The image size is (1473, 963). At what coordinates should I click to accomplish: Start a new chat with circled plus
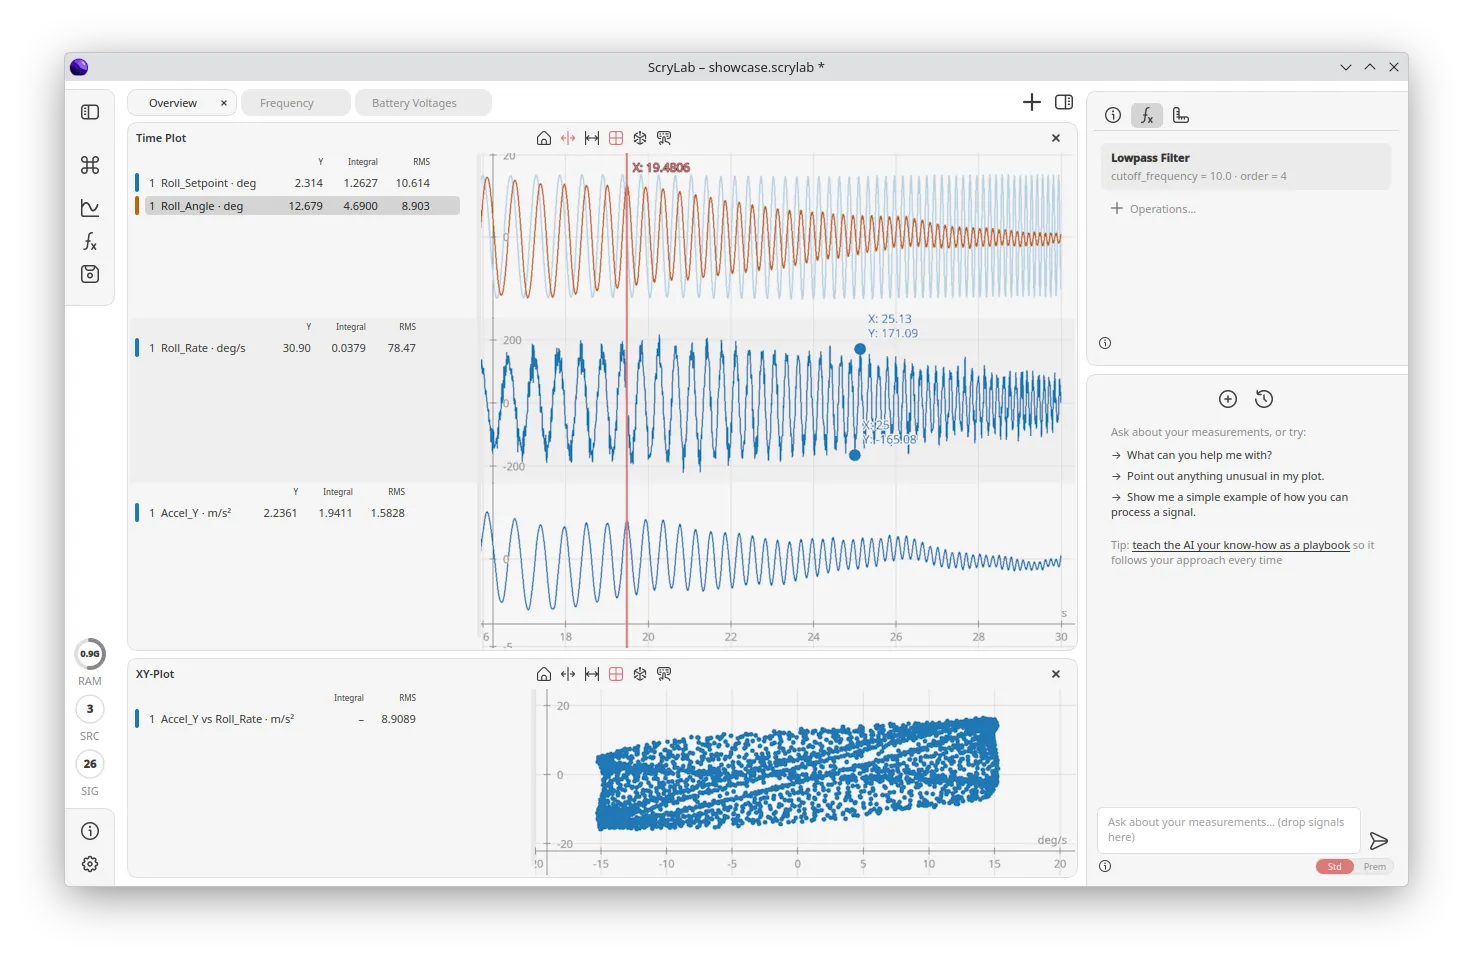coord(1228,399)
